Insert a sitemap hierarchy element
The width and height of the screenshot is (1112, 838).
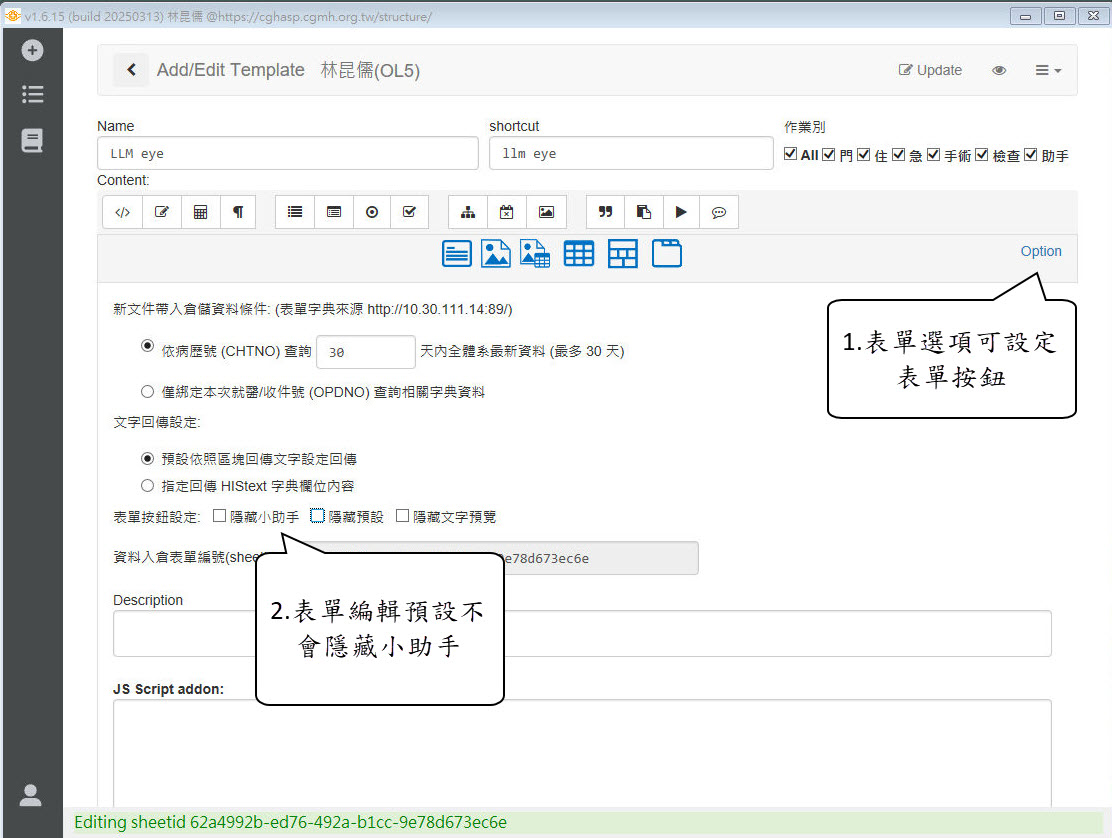coord(467,212)
